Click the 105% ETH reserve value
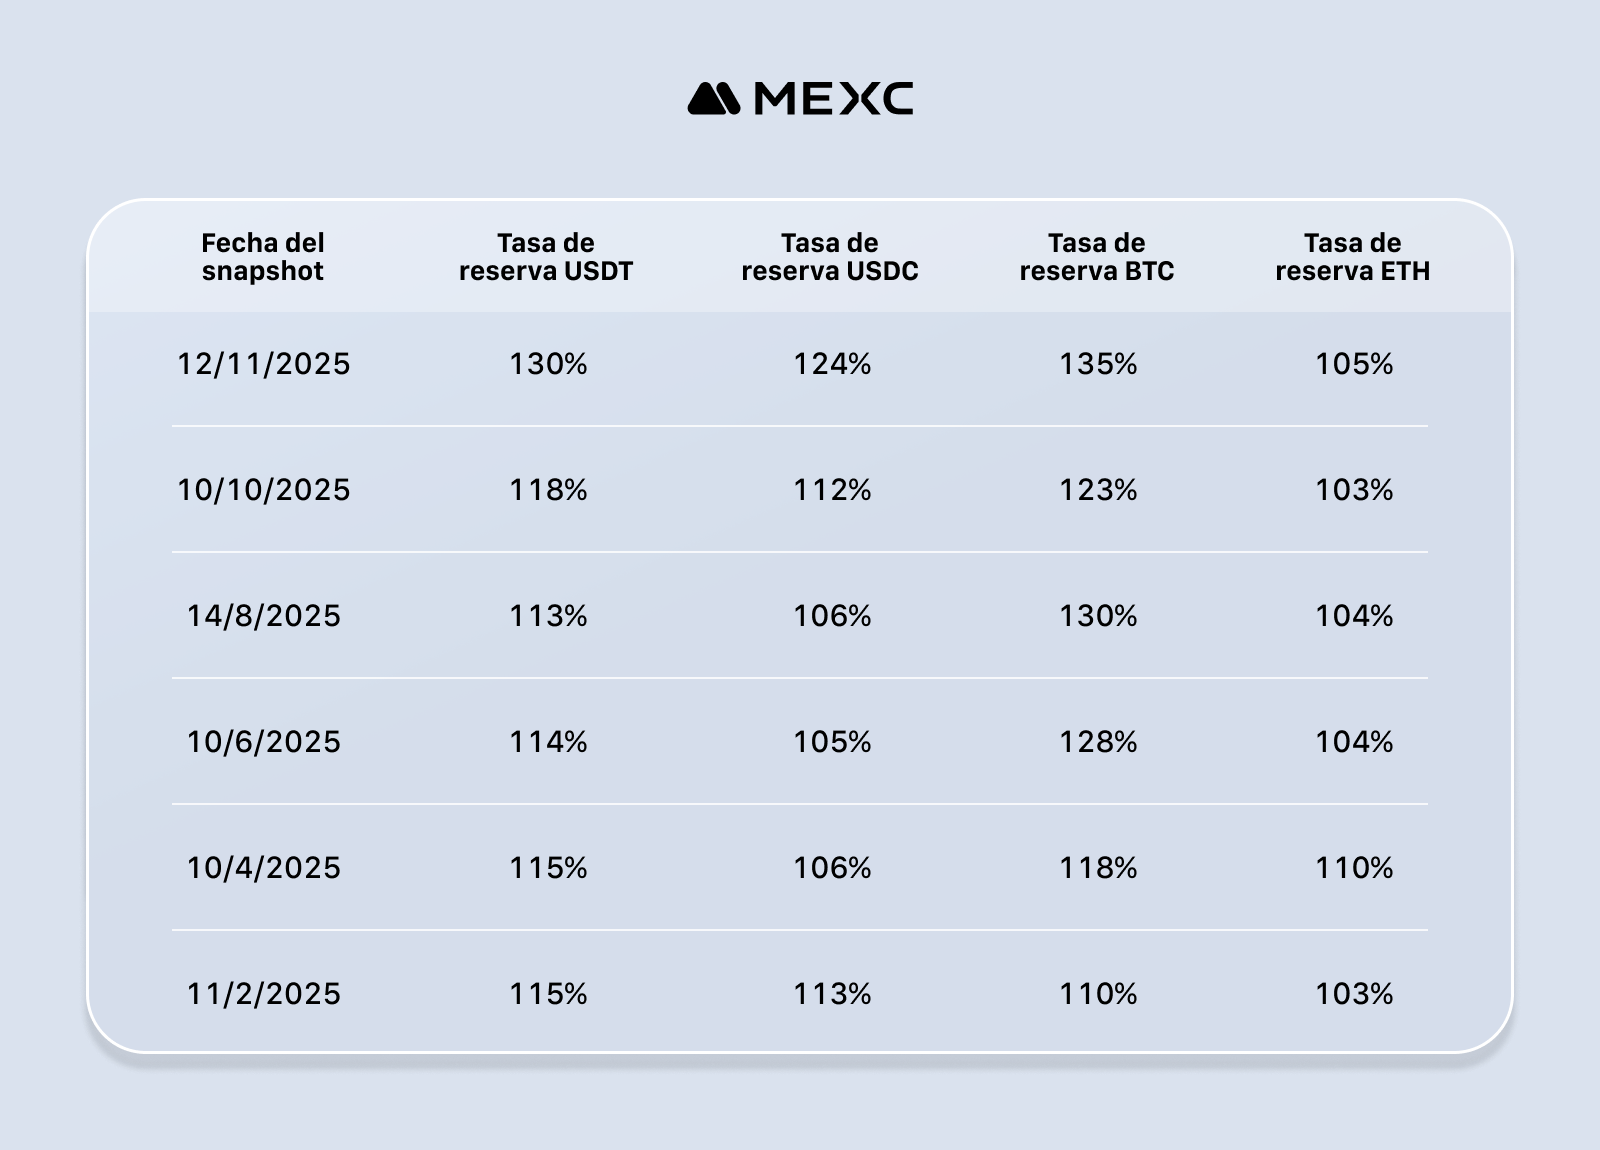 [x=1354, y=364]
